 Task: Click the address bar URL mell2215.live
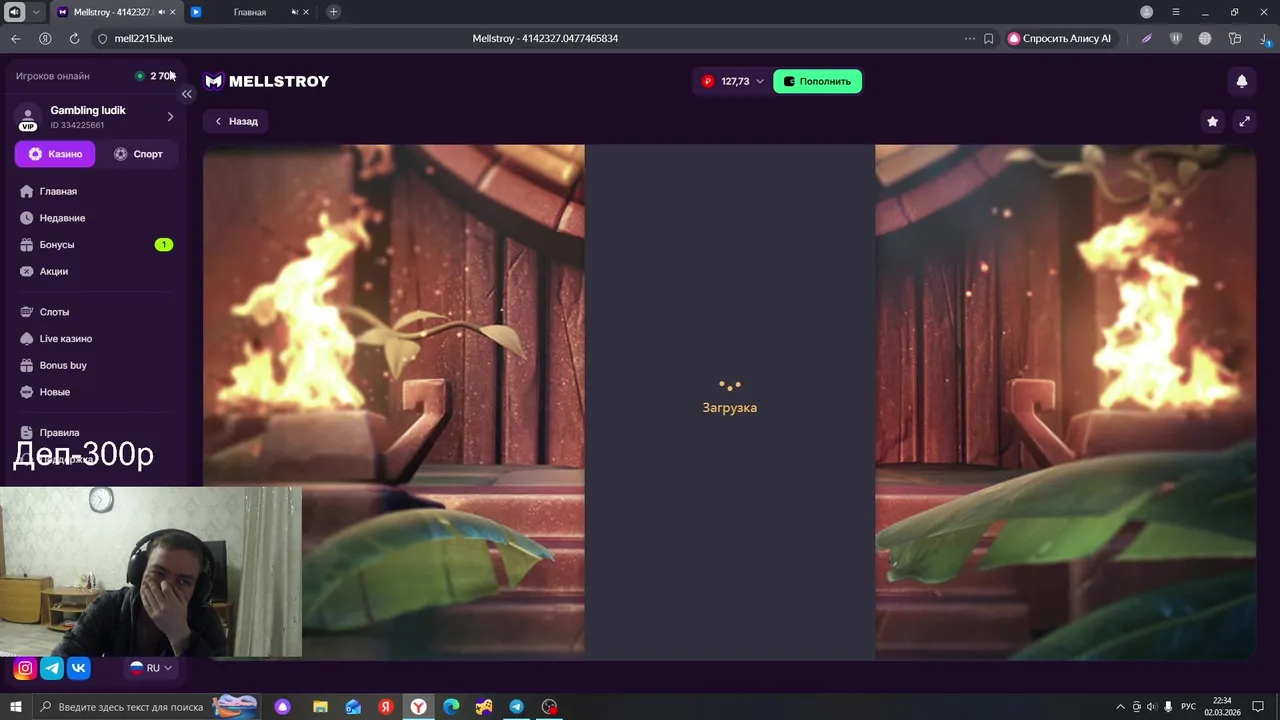(x=144, y=38)
